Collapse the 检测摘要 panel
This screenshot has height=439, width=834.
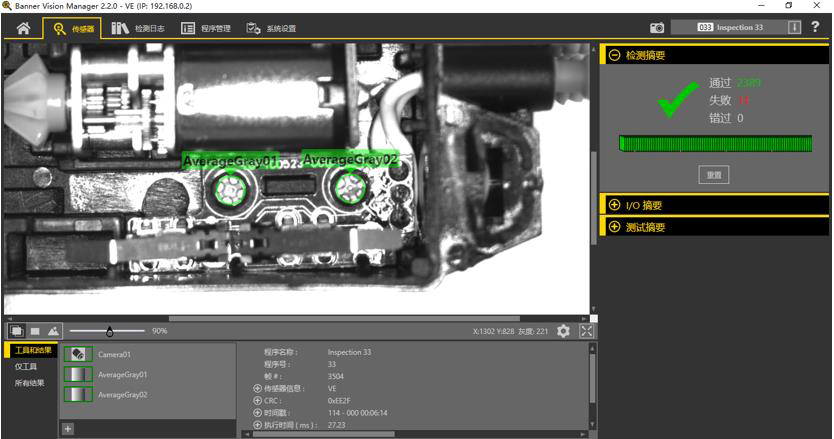614,56
